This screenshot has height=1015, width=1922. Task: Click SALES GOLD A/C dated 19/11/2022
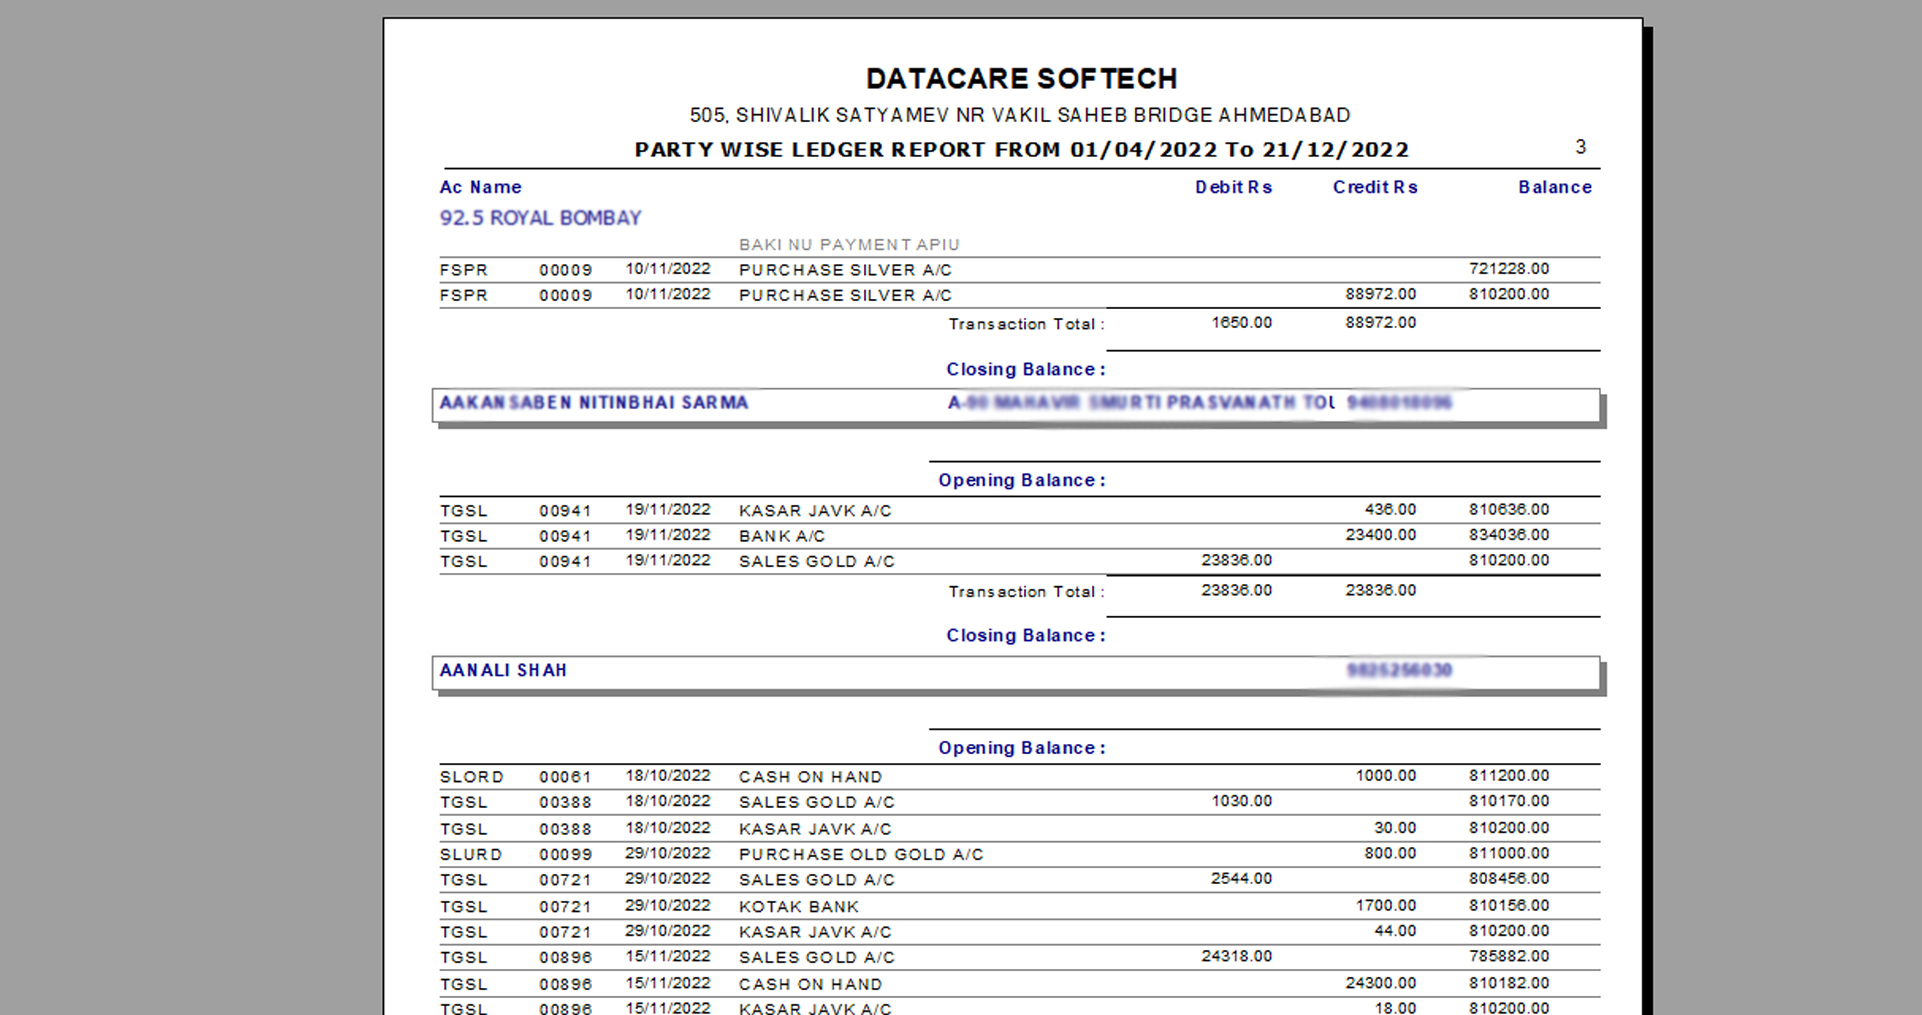click(817, 562)
